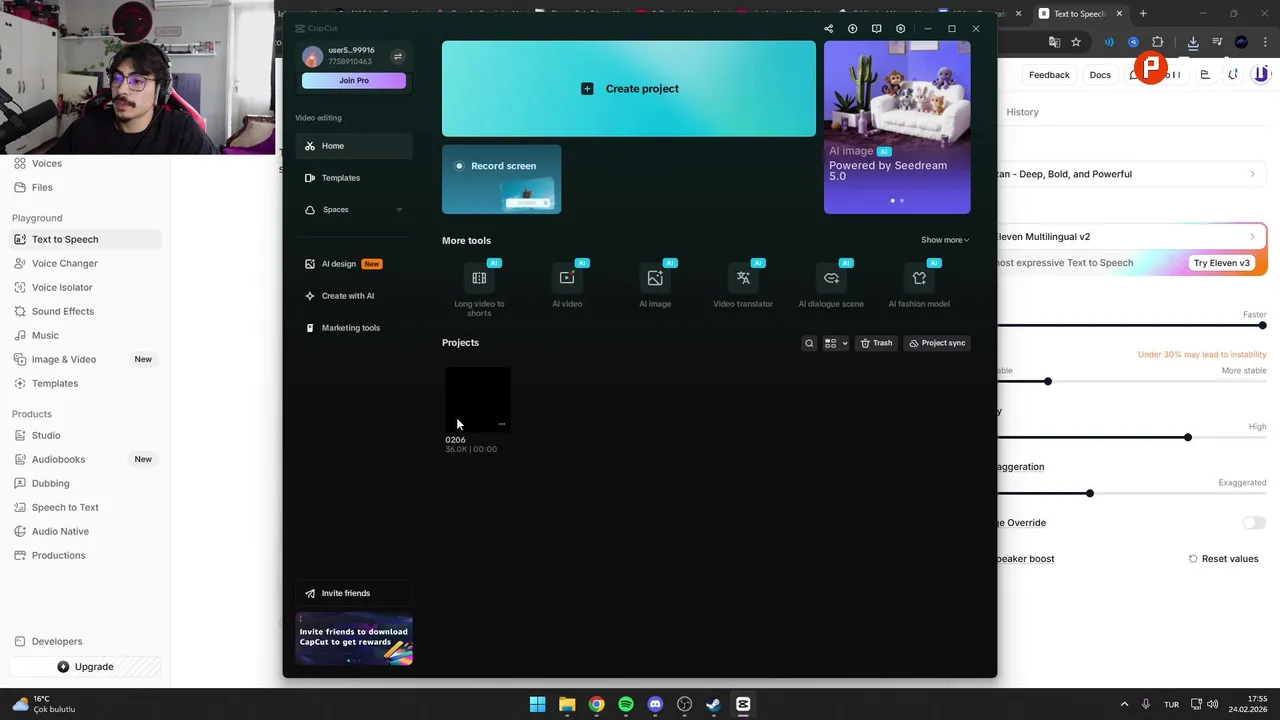This screenshot has width=1280, height=720.
Task: Start Record screen
Action: pyautogui.click(x=501, y=179)
